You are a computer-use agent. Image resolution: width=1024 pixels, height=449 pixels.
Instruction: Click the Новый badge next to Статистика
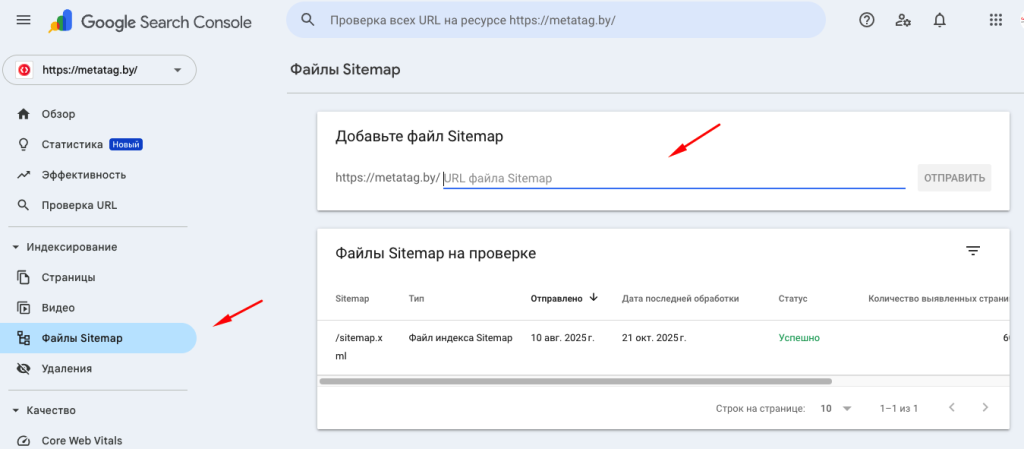[126, 144]
